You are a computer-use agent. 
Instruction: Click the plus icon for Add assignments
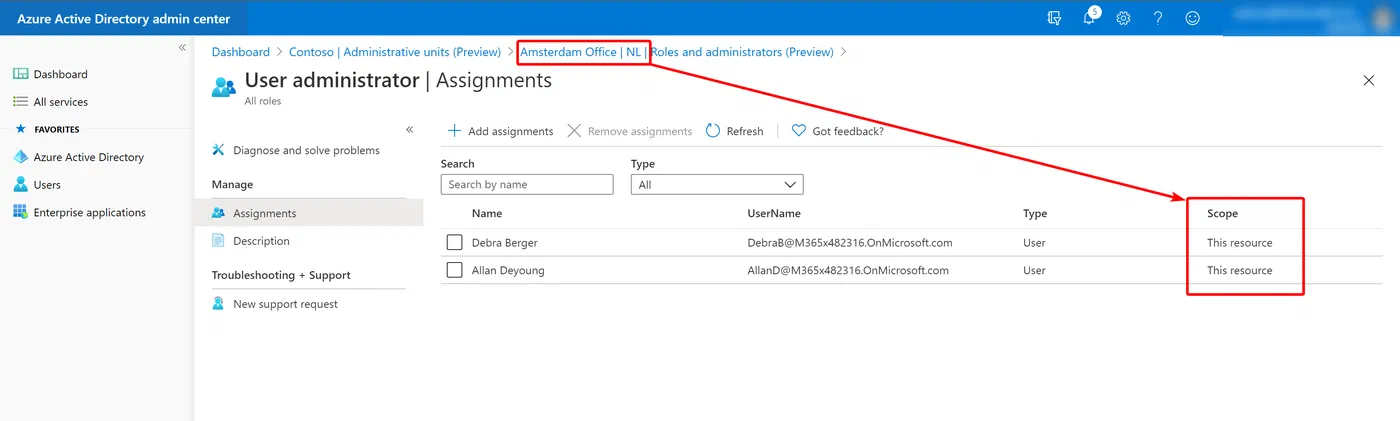(x=454, y=131)
